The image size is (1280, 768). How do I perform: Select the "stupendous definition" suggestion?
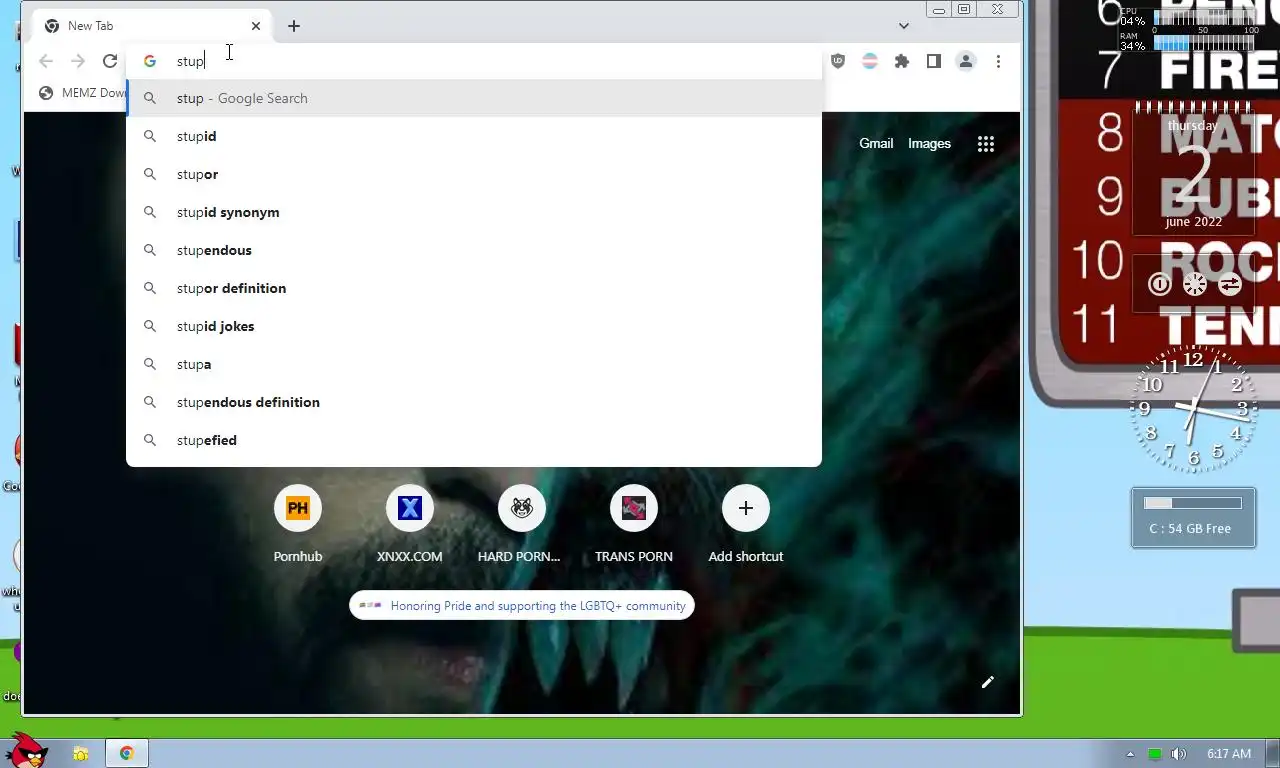474,402
